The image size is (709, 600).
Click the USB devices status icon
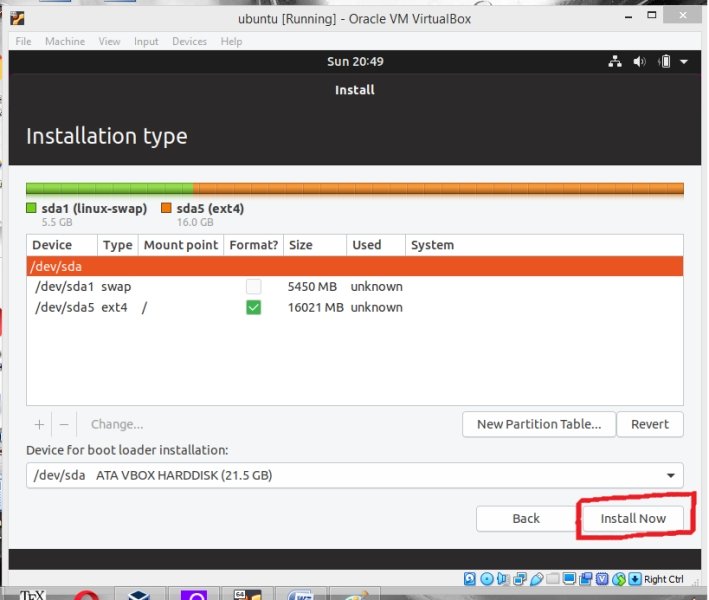(x=537, y=579)
